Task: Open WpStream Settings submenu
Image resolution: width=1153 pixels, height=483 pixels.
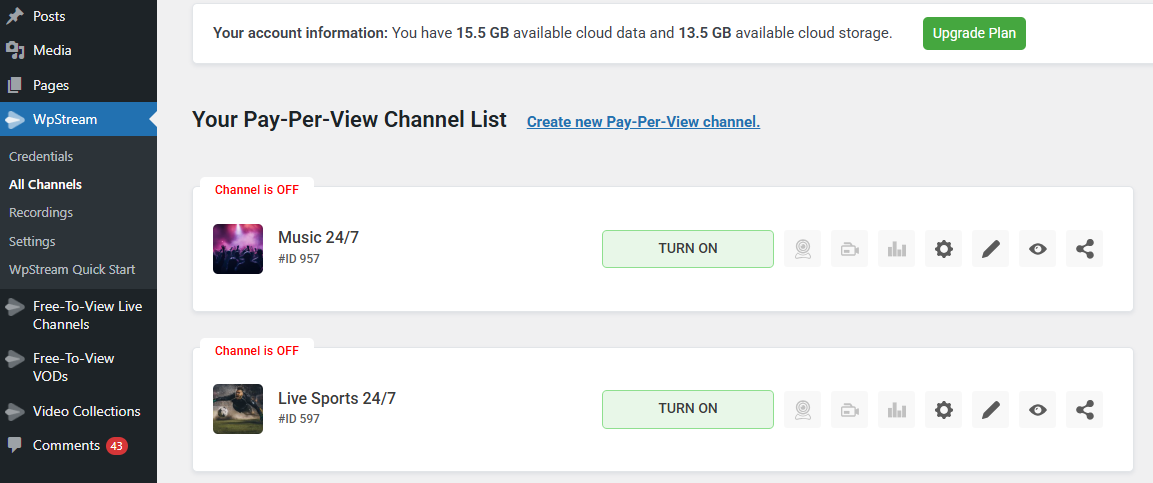Action: (x=32, y=241)
